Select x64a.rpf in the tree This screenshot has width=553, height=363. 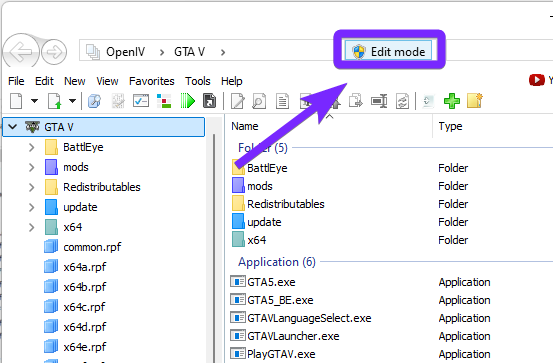pos(75,267)
